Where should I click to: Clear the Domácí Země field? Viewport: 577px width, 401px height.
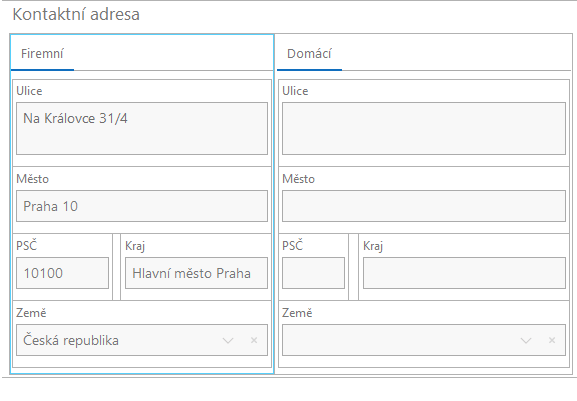[x=552, y=340]
